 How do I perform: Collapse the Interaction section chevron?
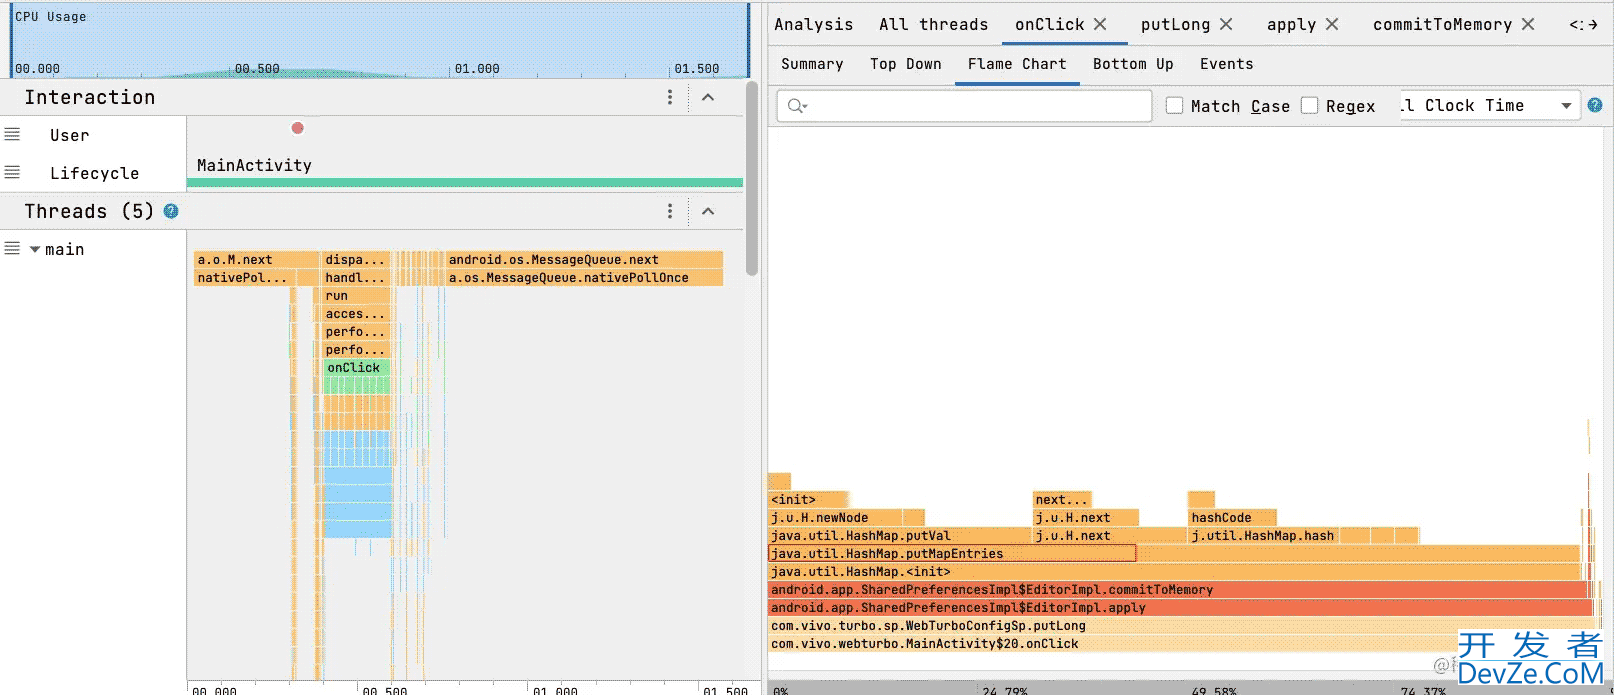708,97
